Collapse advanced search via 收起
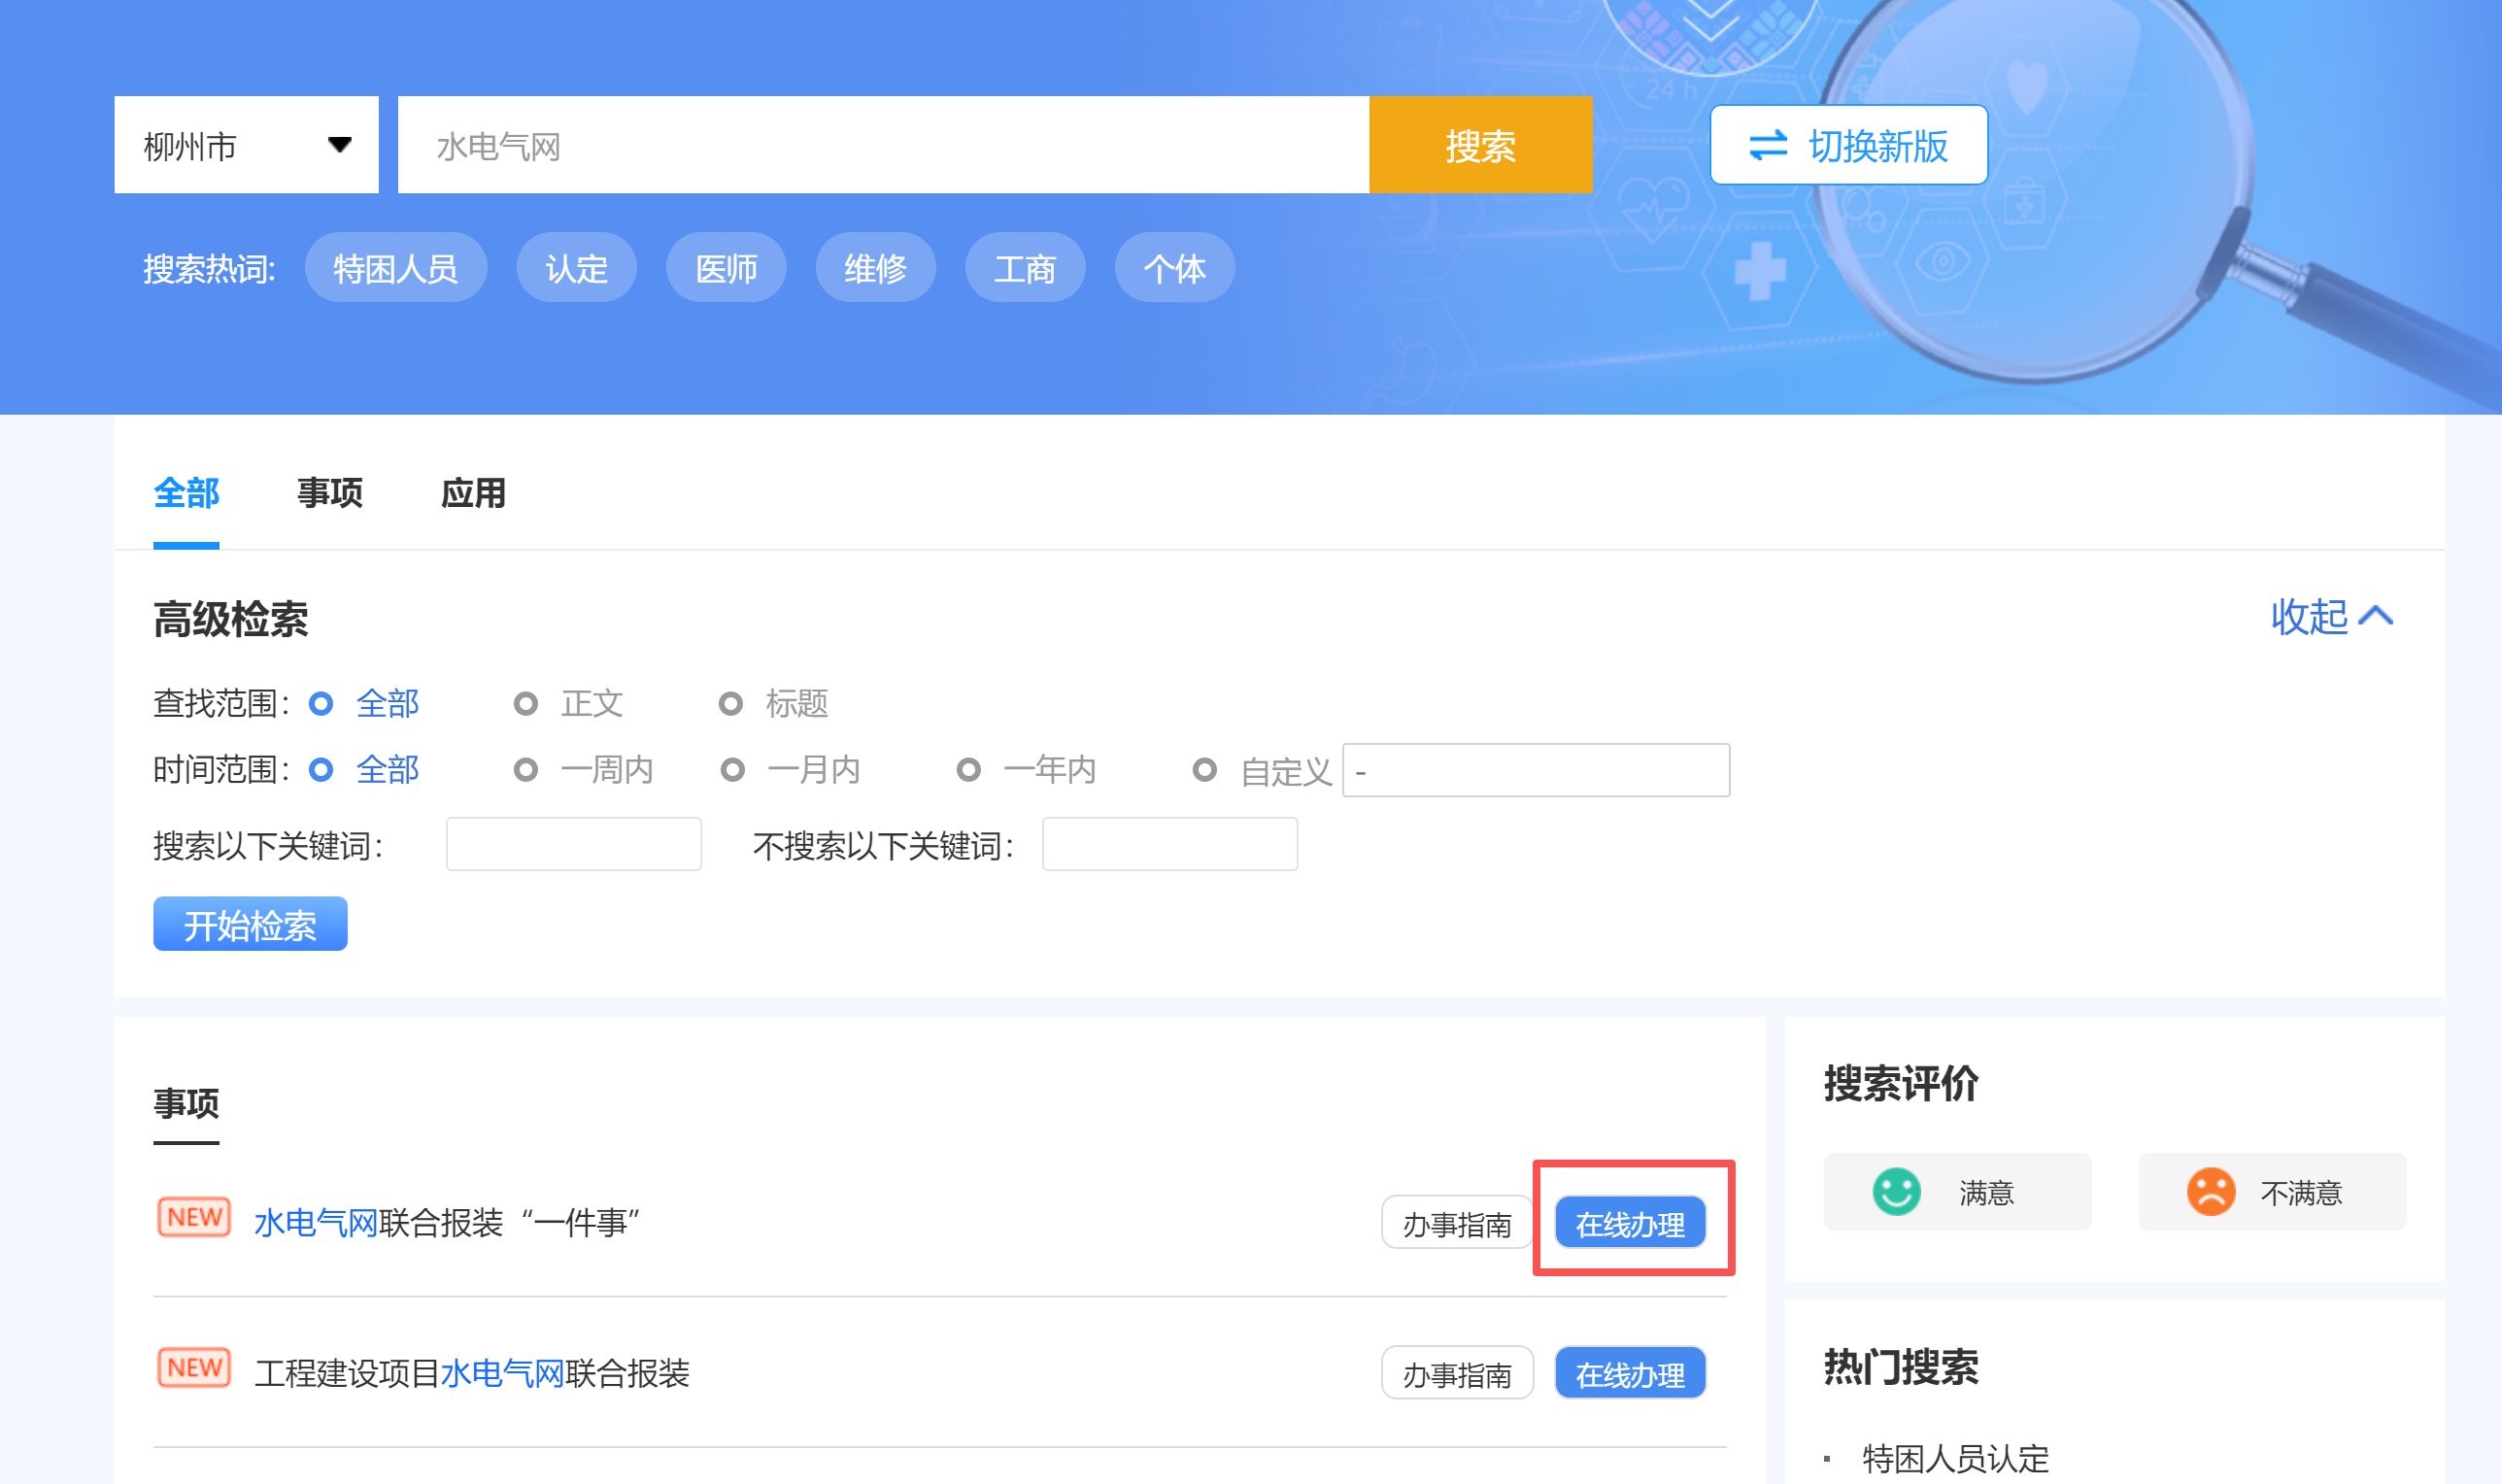2502x1484 pixels. [x=2310, y=616]
